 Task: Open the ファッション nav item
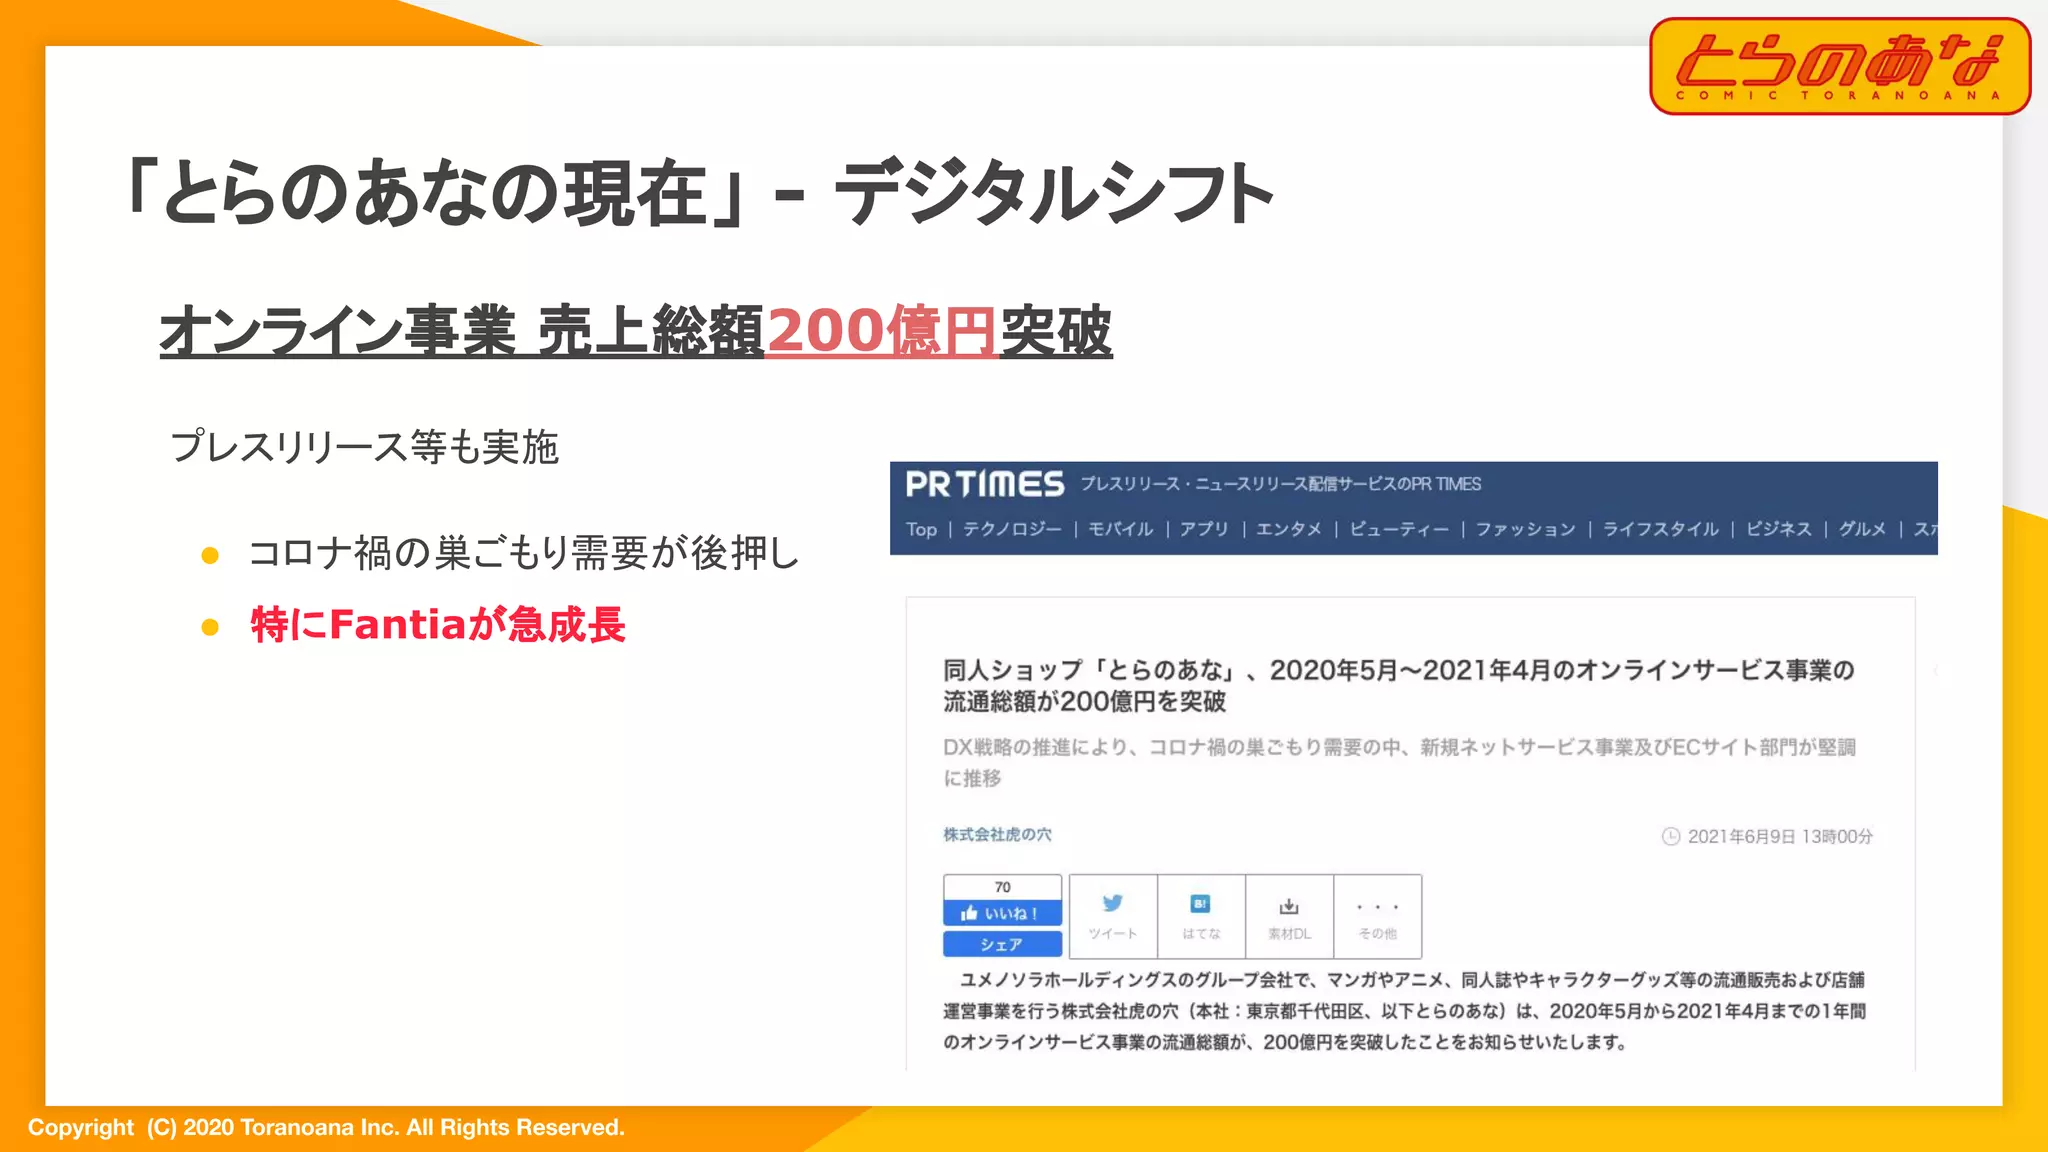pos(1525,529)
